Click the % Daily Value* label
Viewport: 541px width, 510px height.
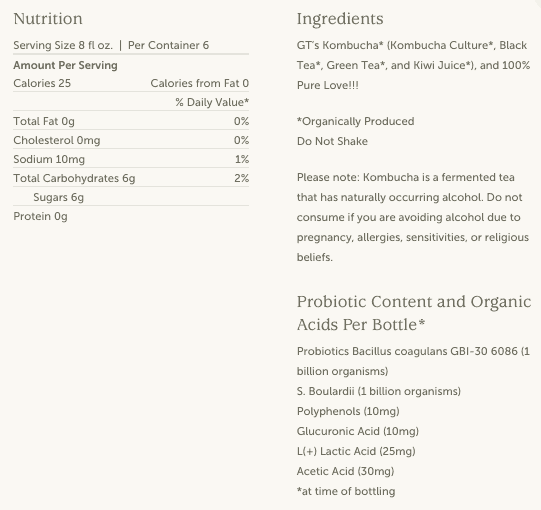212,102
